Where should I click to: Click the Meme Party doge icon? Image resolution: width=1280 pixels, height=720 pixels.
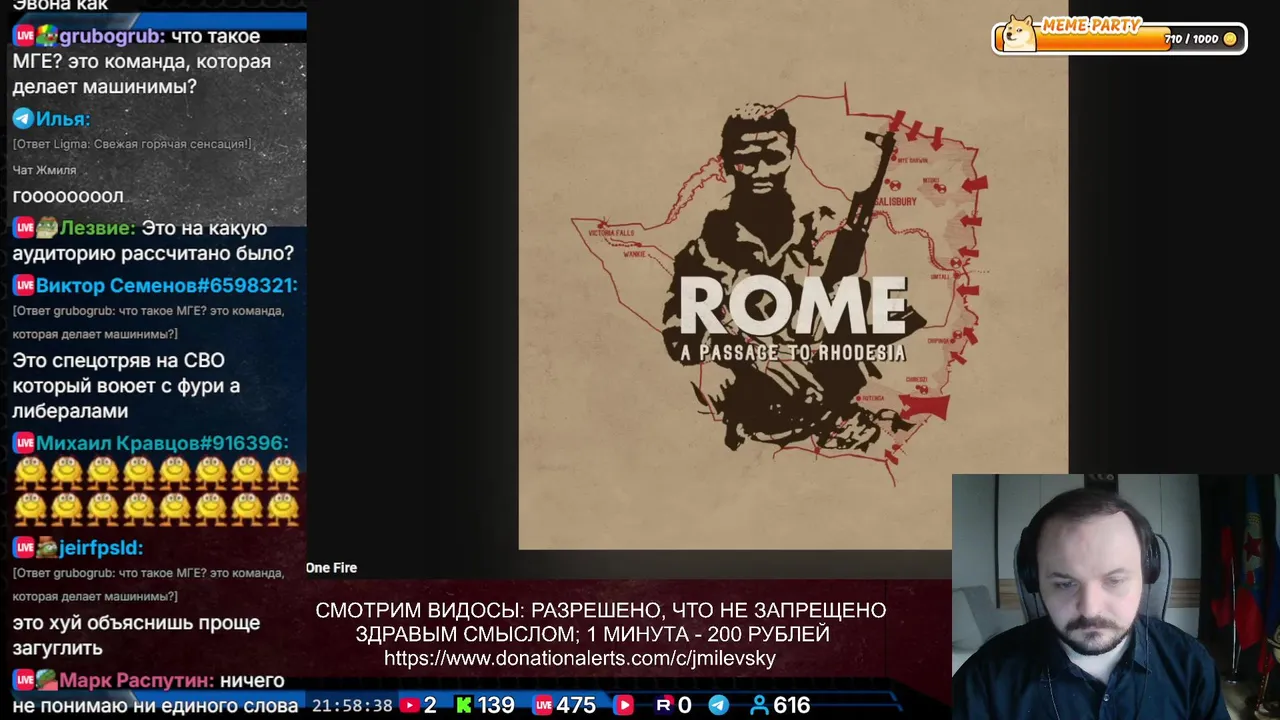1019,34
